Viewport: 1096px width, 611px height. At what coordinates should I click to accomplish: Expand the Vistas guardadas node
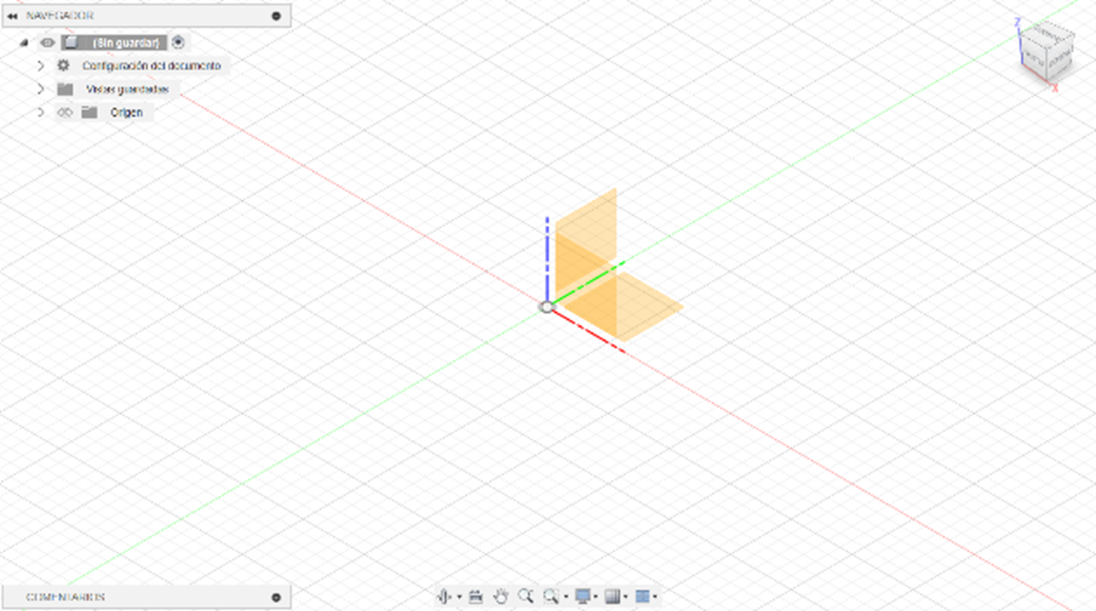[x=41, y=89]
